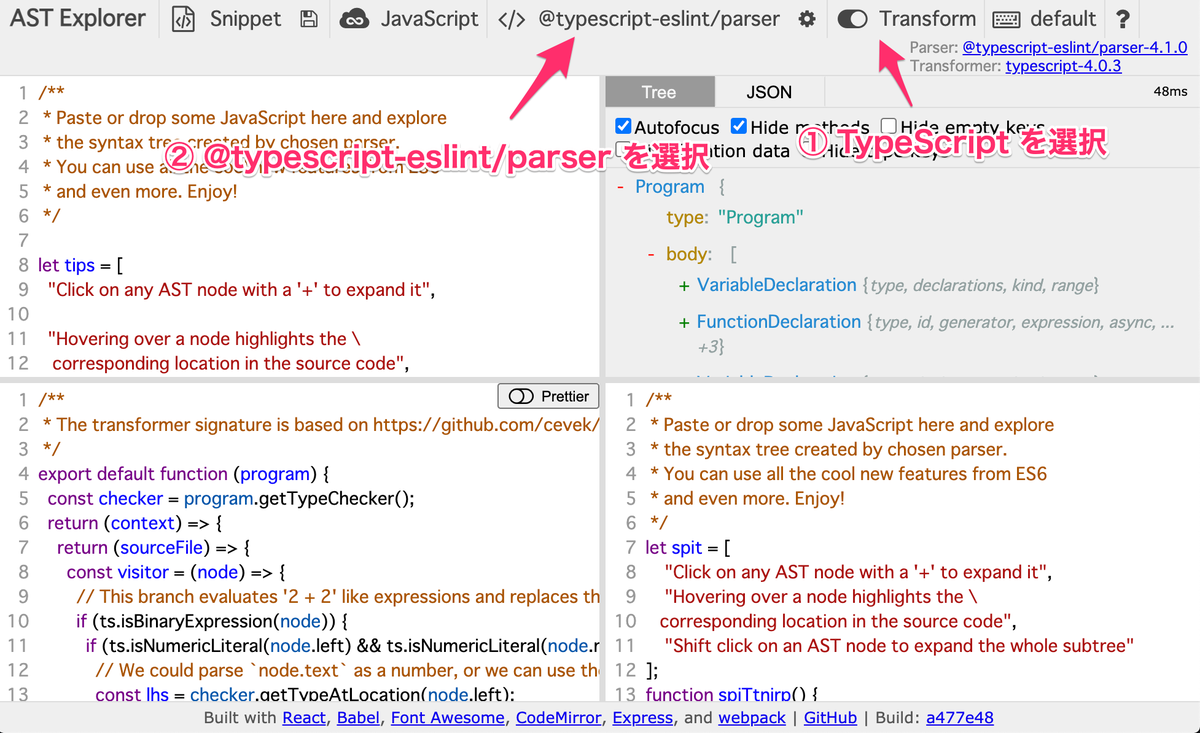Open the GitHub footer link
1200x733 pixels.
830,718
